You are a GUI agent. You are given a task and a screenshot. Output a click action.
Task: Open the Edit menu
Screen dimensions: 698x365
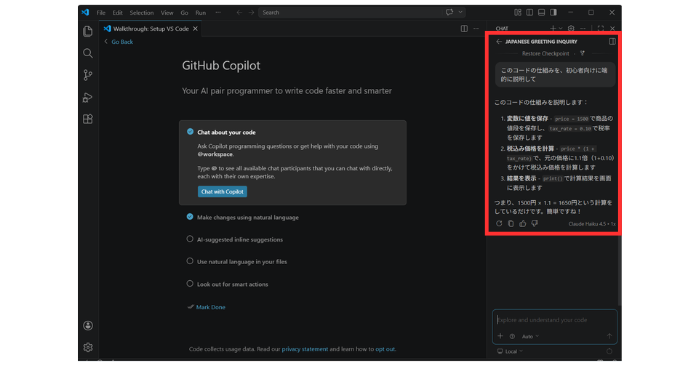click(x=118, y=12)
